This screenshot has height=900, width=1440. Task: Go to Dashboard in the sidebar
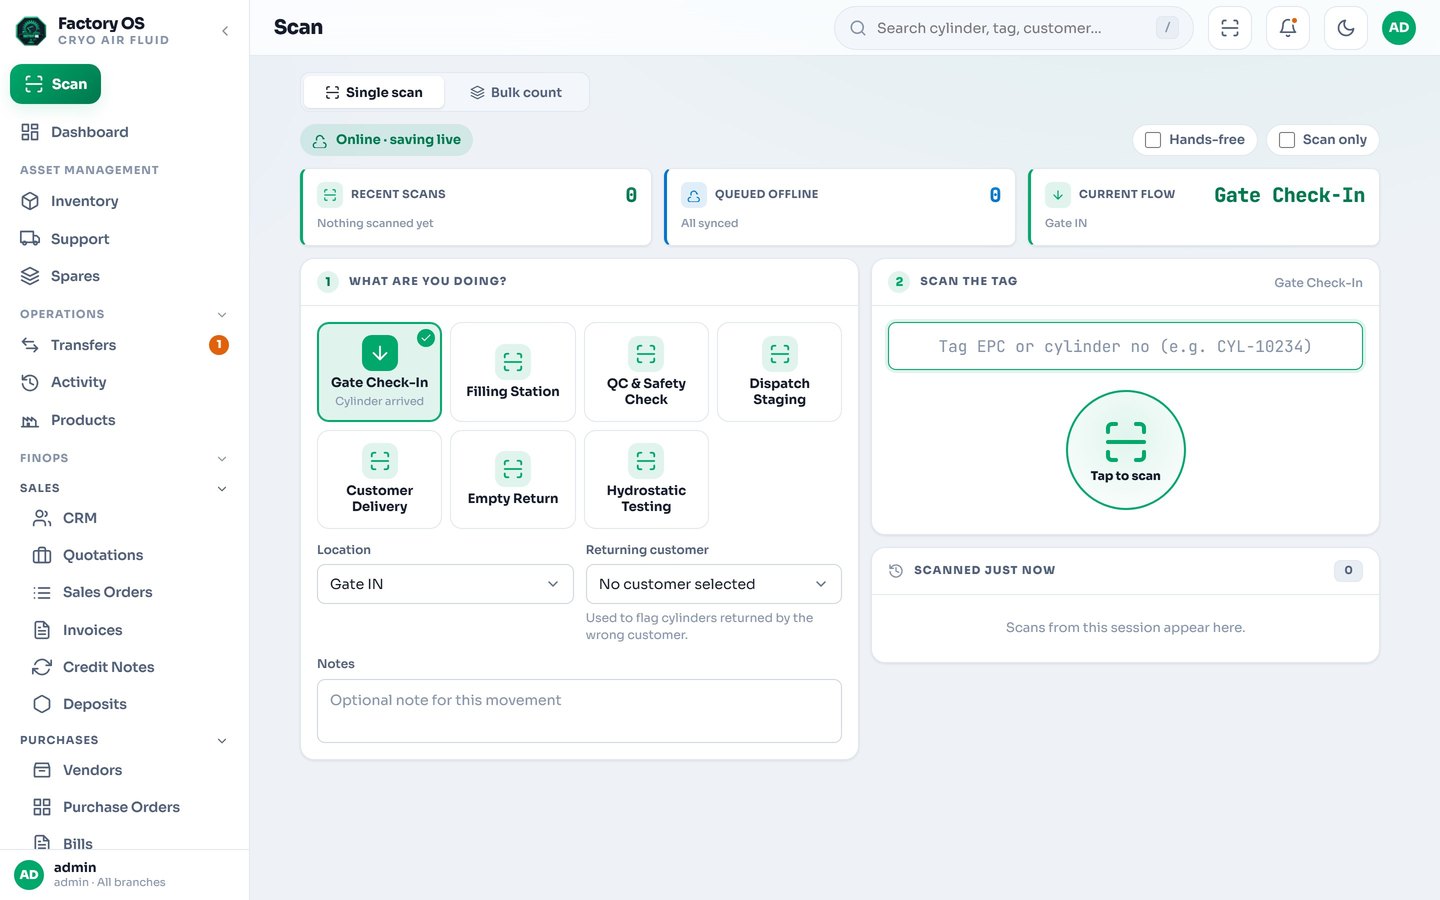click(124, 132)
